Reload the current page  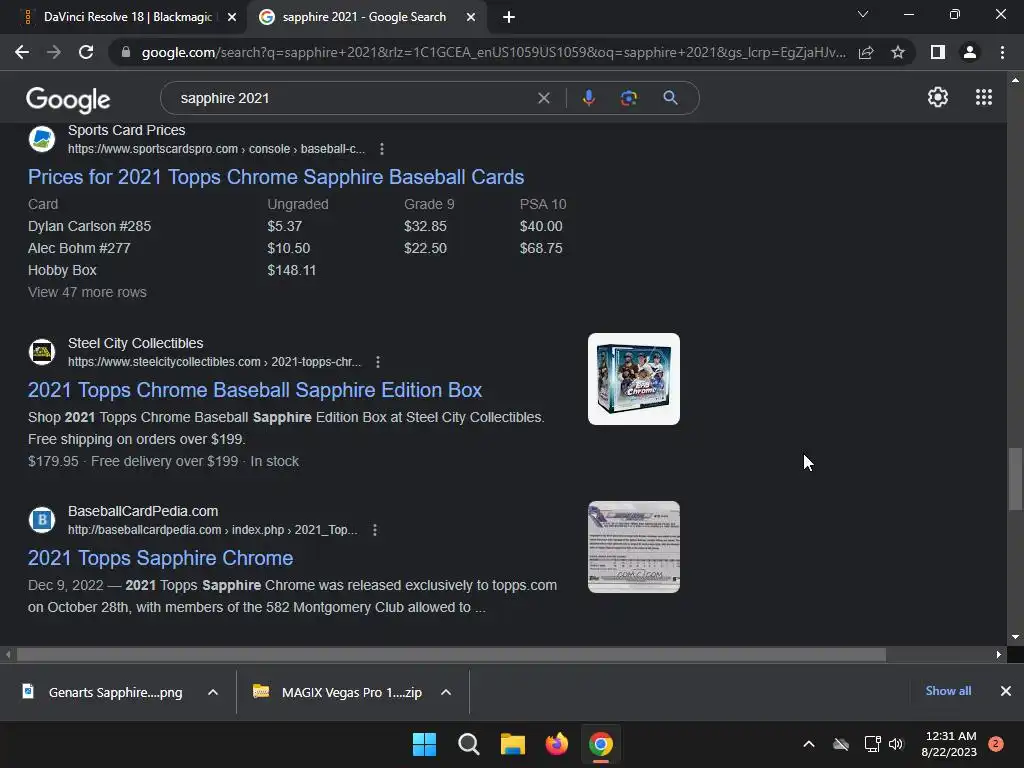(86, 52)
